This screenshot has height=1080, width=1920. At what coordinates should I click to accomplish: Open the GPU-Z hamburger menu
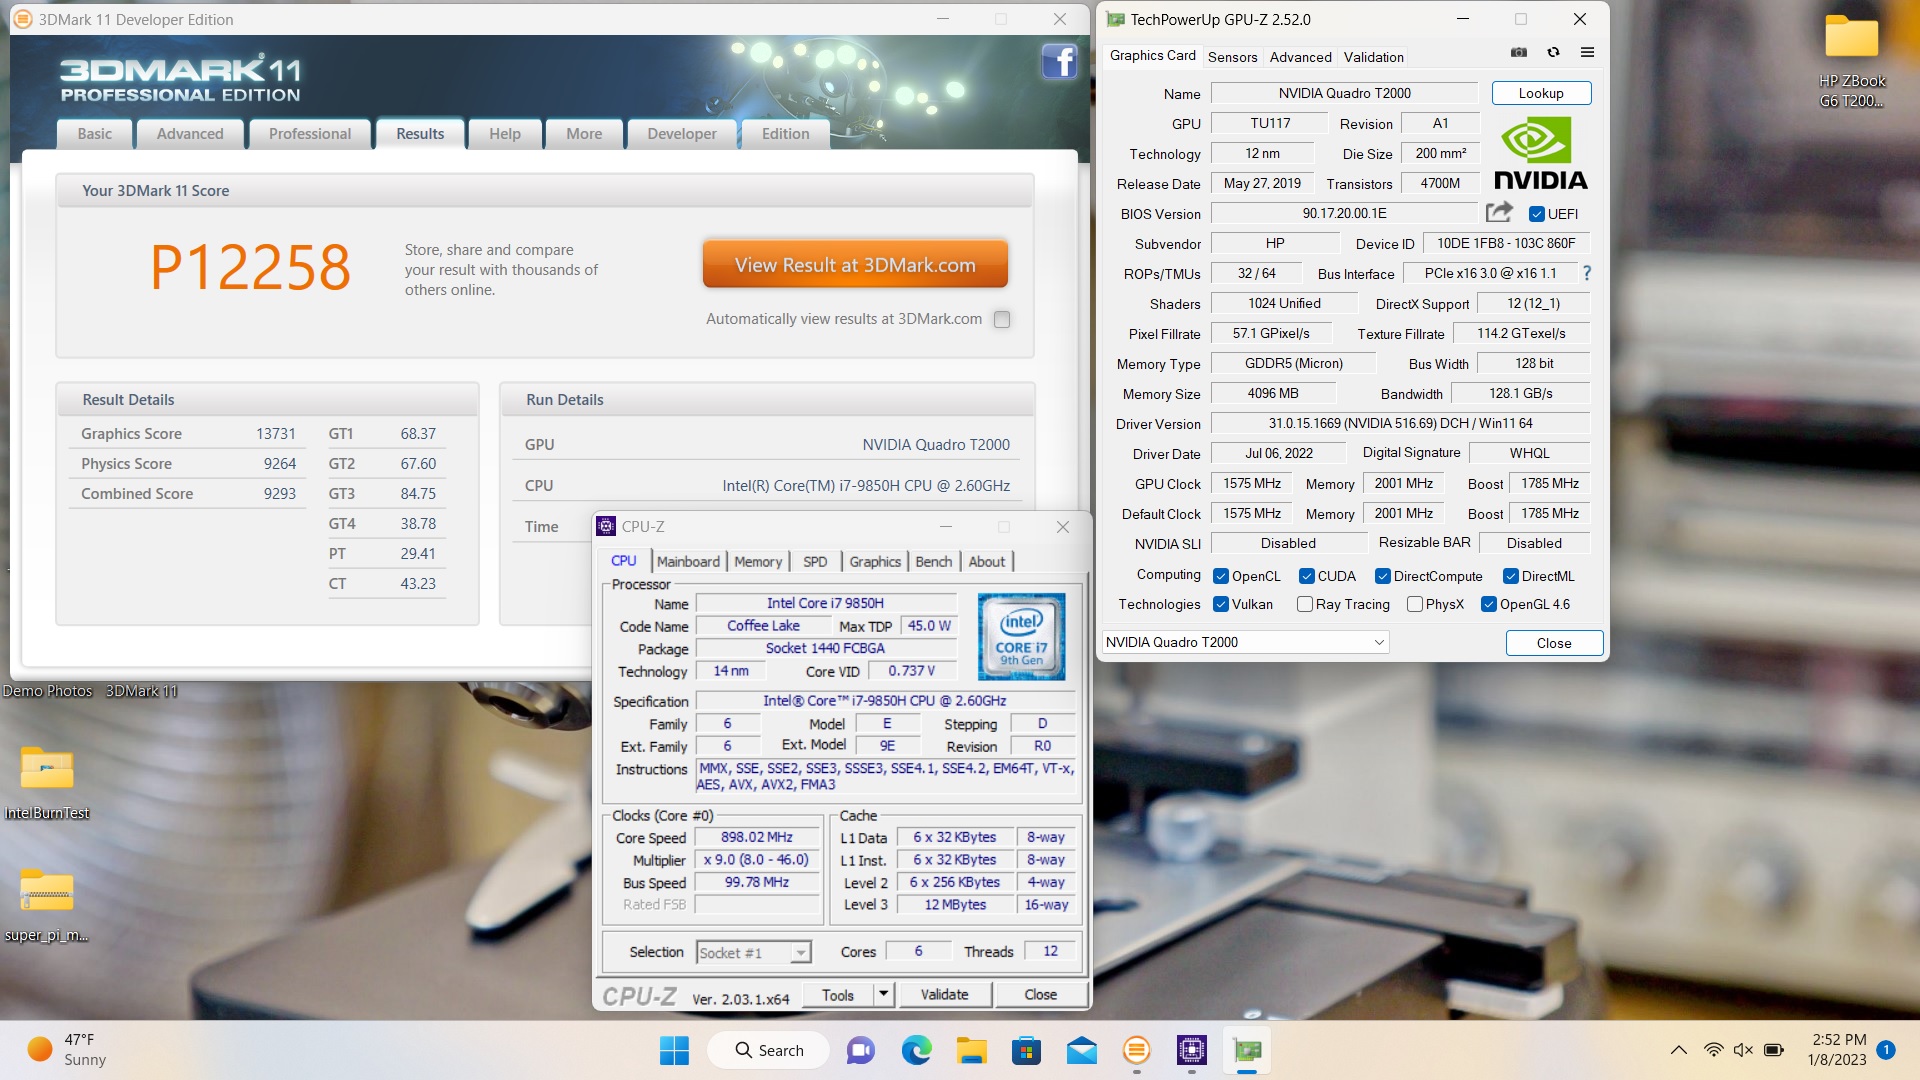click(x=1587, y=52)
